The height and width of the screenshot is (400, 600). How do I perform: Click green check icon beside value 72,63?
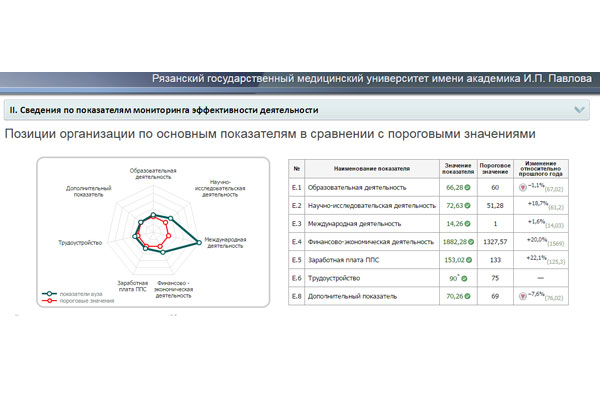pyautogui.click(x=468, y=205)
